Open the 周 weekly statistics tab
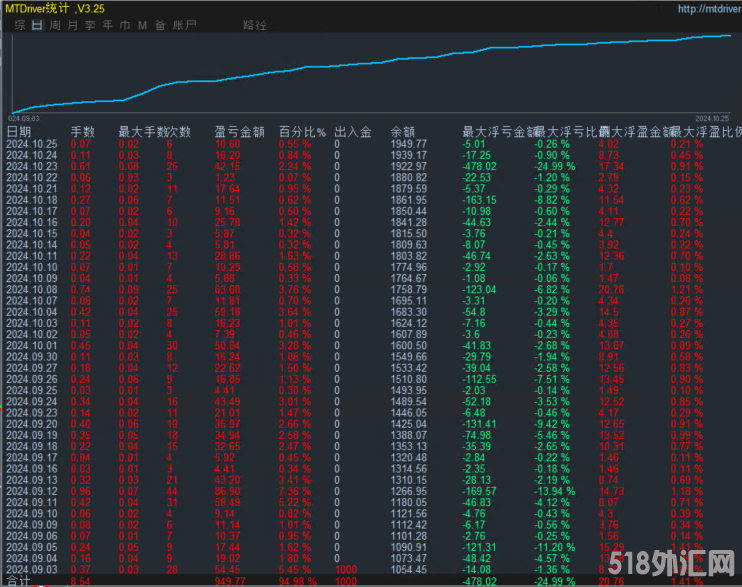The image size is (742, 587). tap(55, 24)
